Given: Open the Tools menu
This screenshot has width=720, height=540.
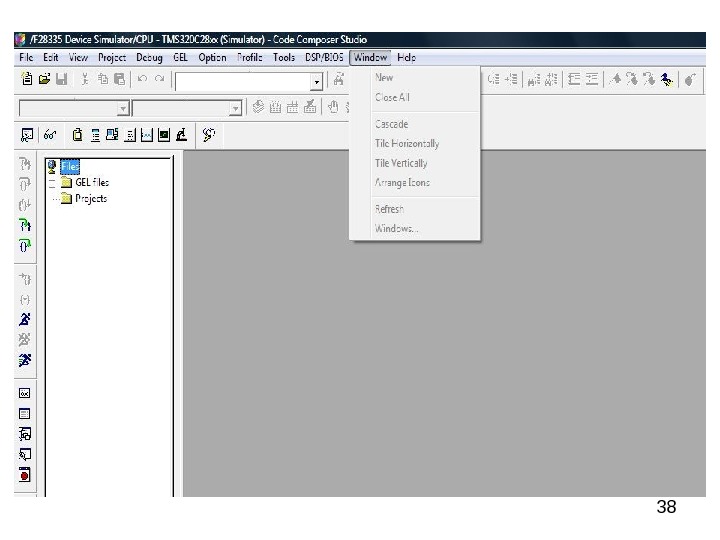Looking at the screenshot, I should point(284,57).
